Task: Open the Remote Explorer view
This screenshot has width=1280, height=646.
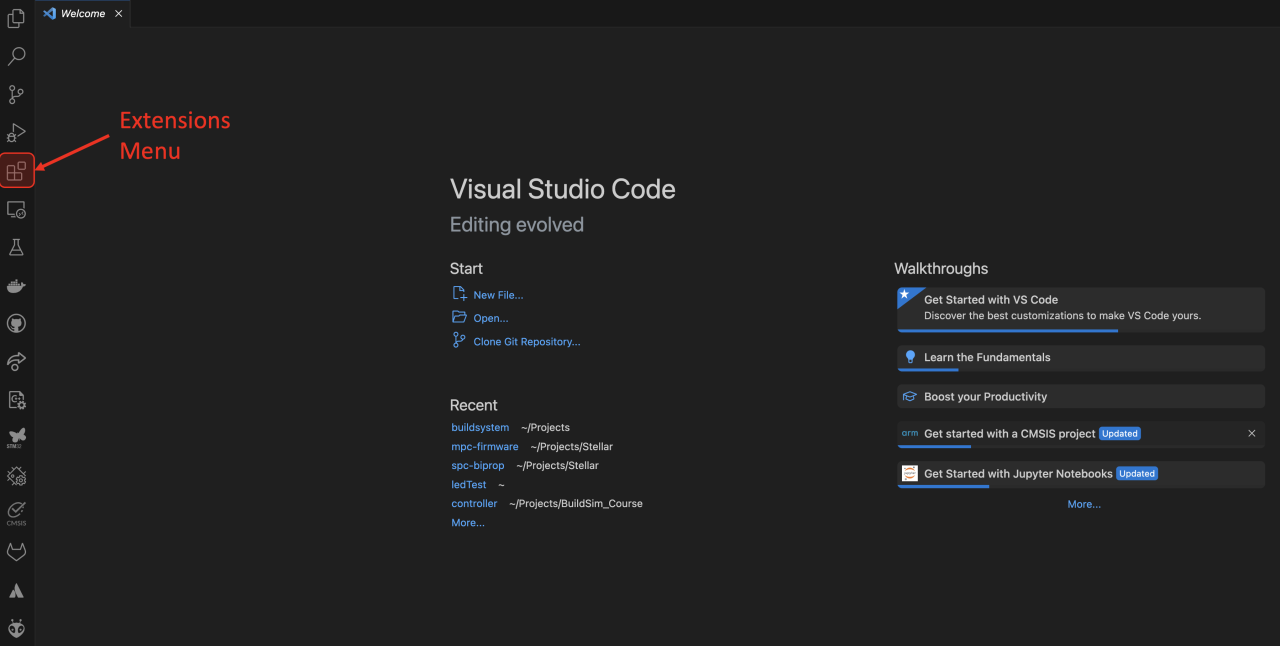Action: [16, 209]
